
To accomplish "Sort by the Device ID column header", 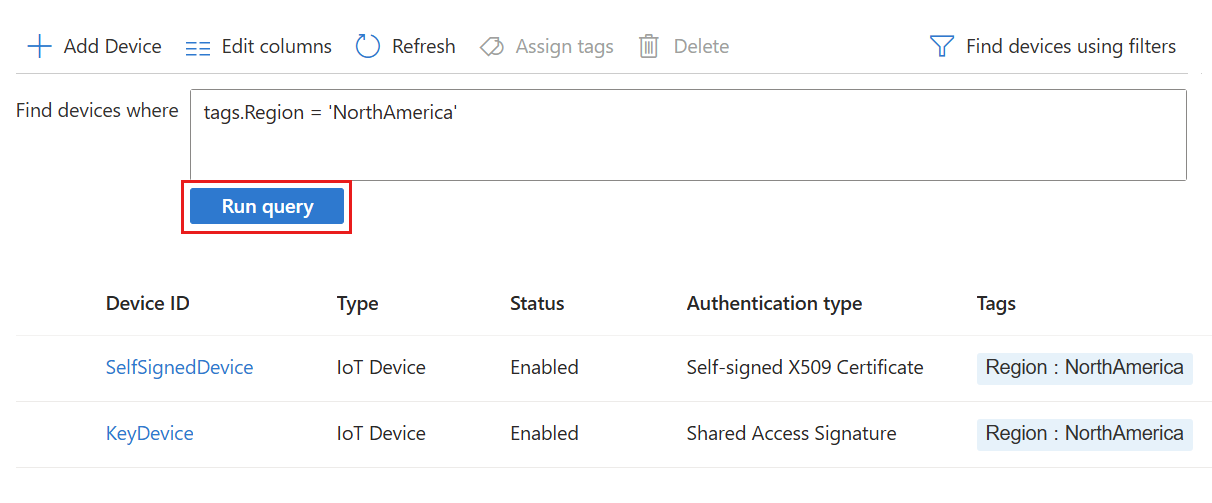I will tap(147, 303).
